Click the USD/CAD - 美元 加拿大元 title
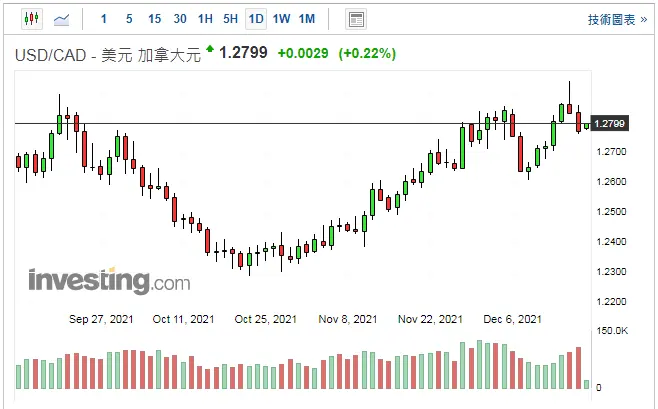The width and height of the screenshot is (658, 409). (x=107, y=55)
